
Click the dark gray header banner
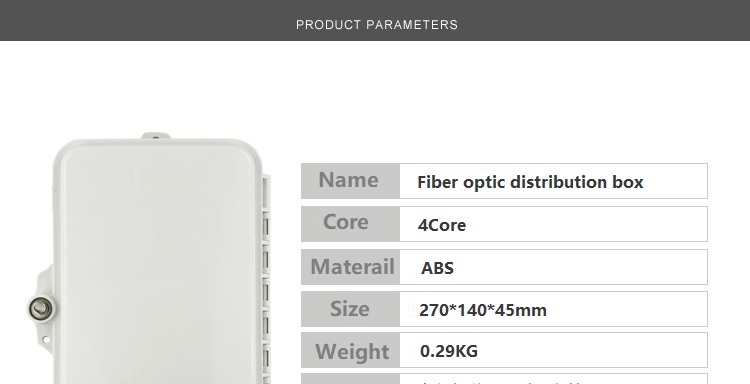tap(375, 20)
